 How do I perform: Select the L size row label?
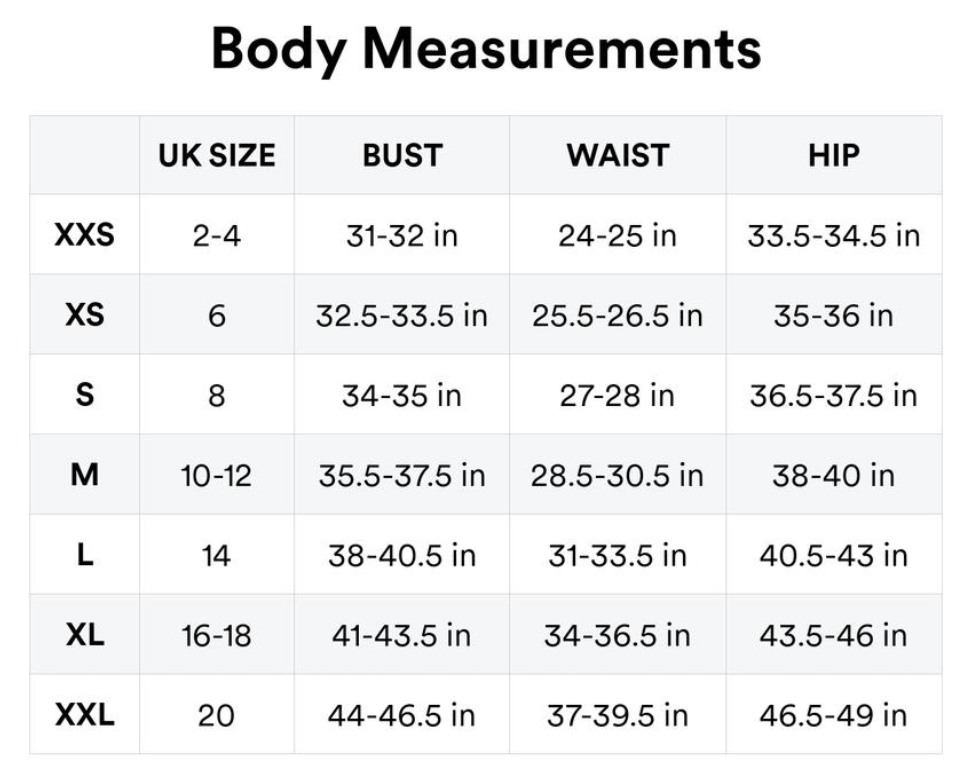click(x=85, y=555)
